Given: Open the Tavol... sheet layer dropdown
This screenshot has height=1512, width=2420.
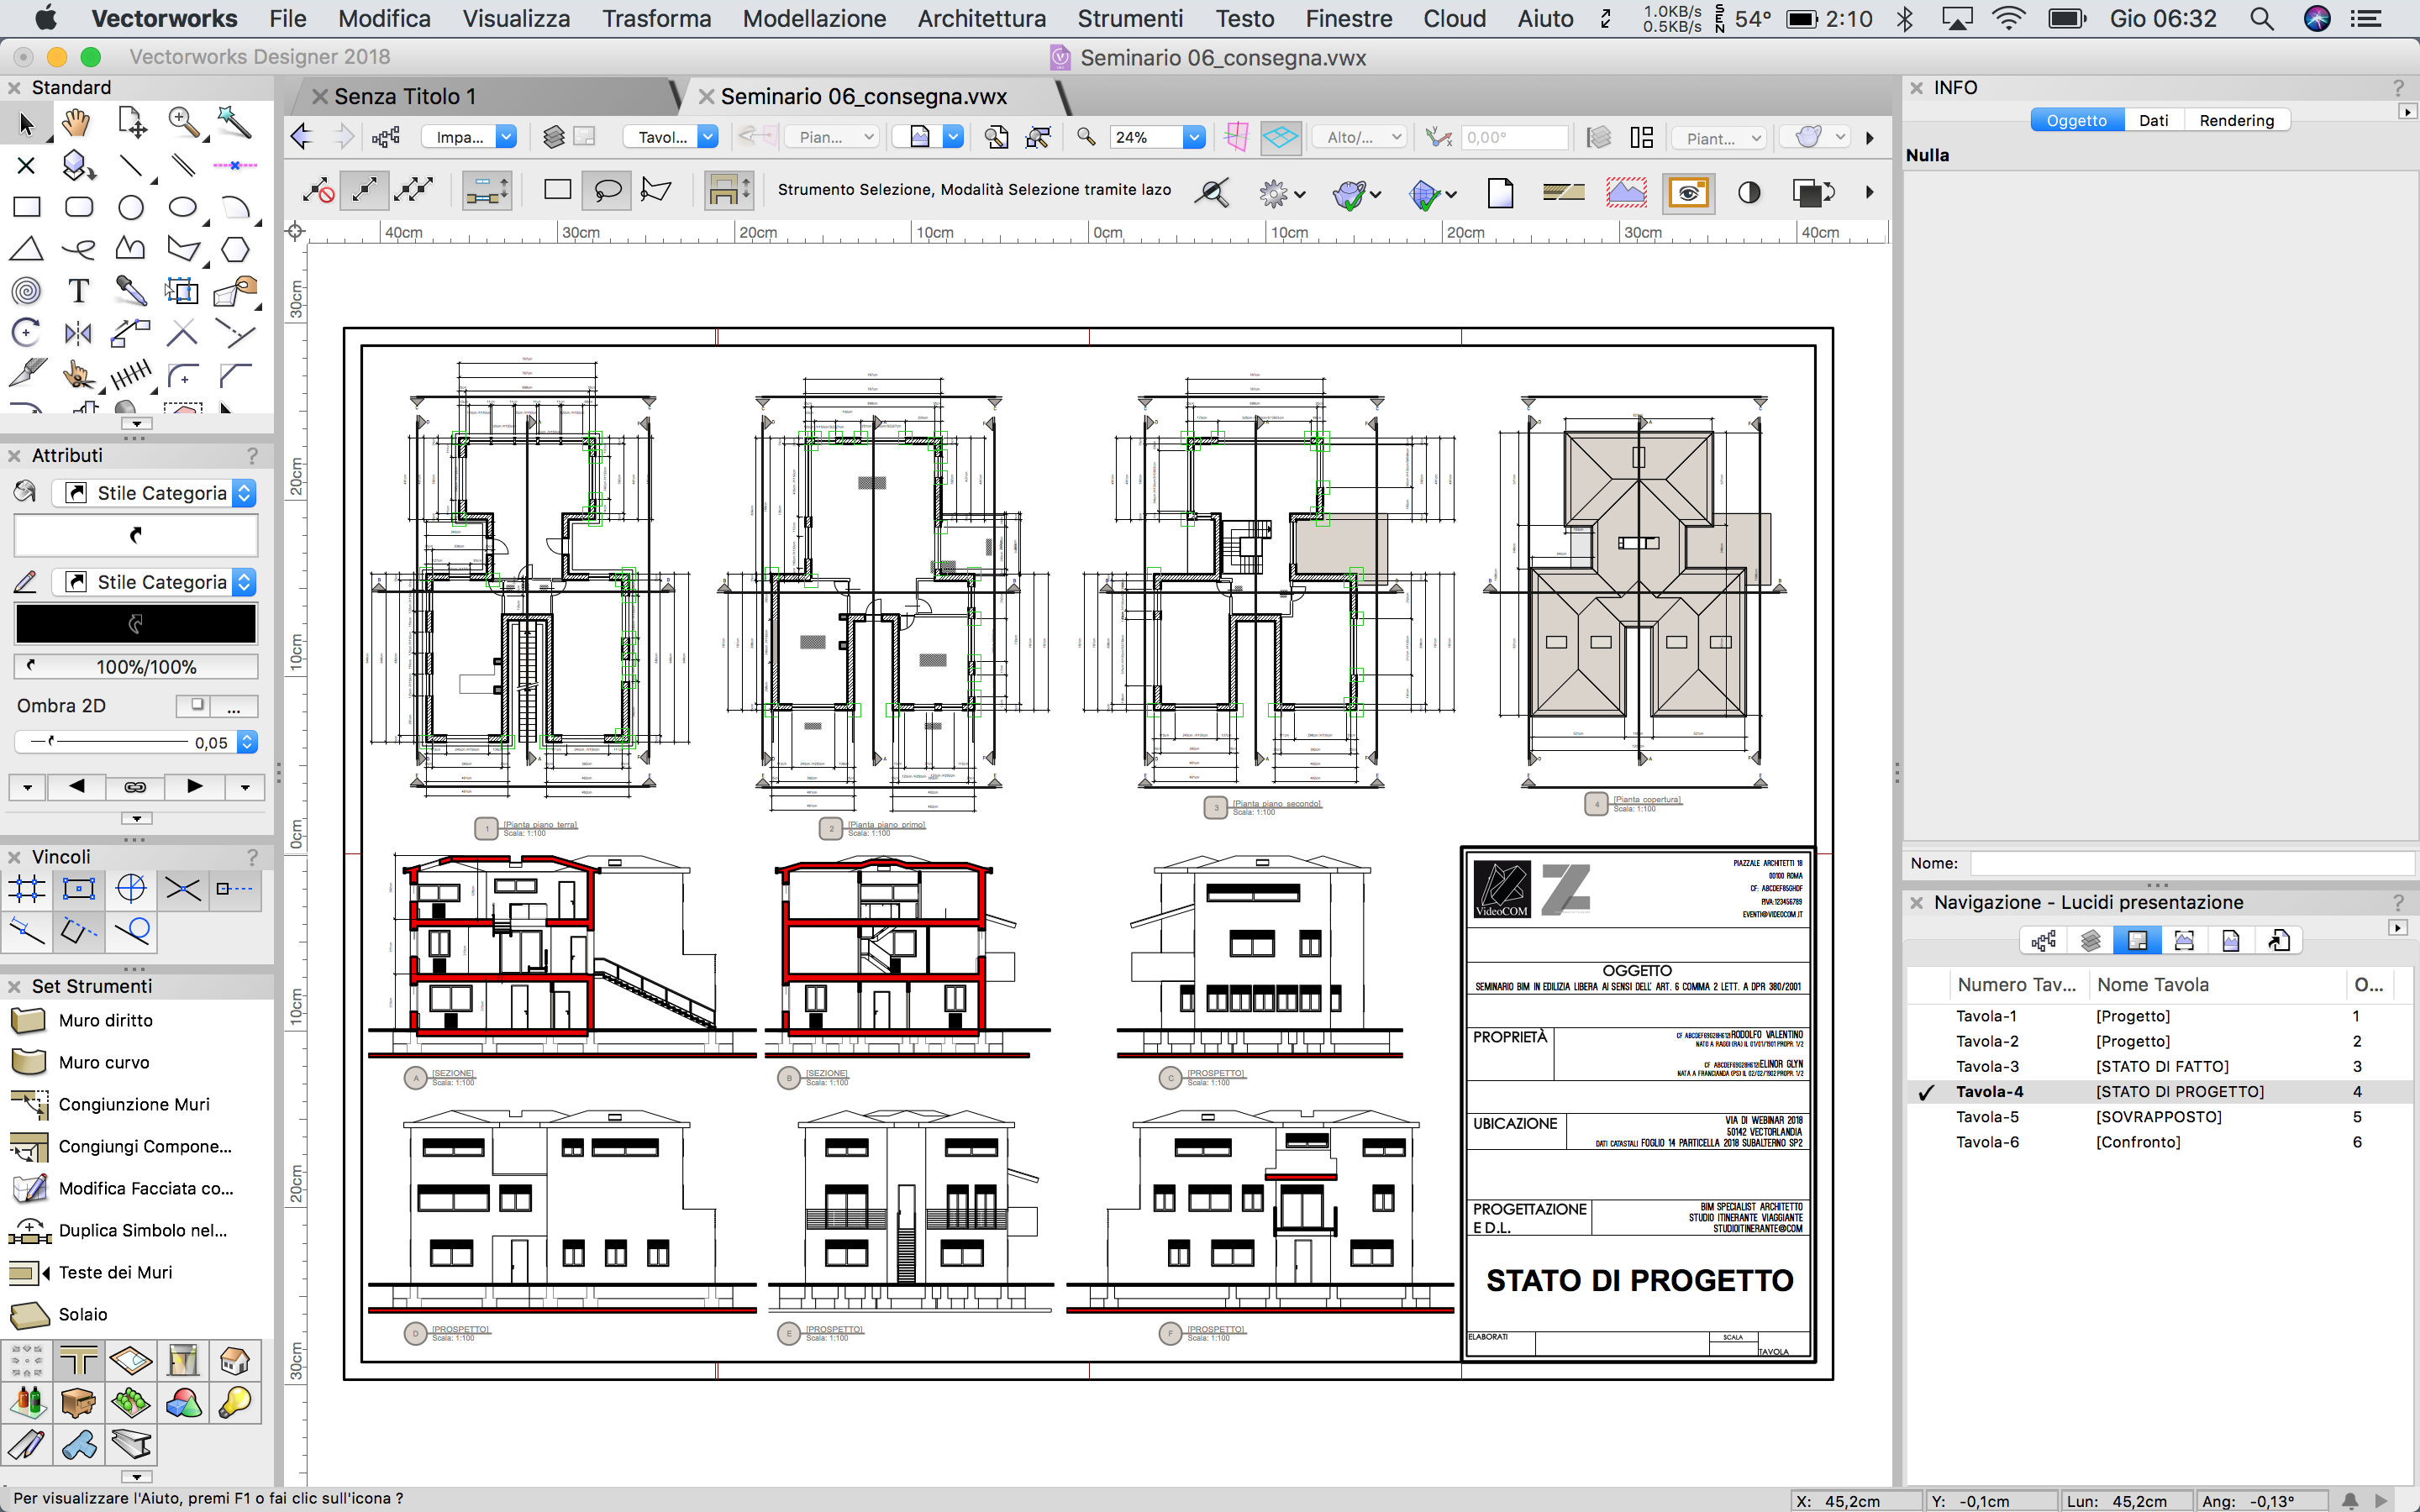Looking at the screenshot, I should coord(707,137).
